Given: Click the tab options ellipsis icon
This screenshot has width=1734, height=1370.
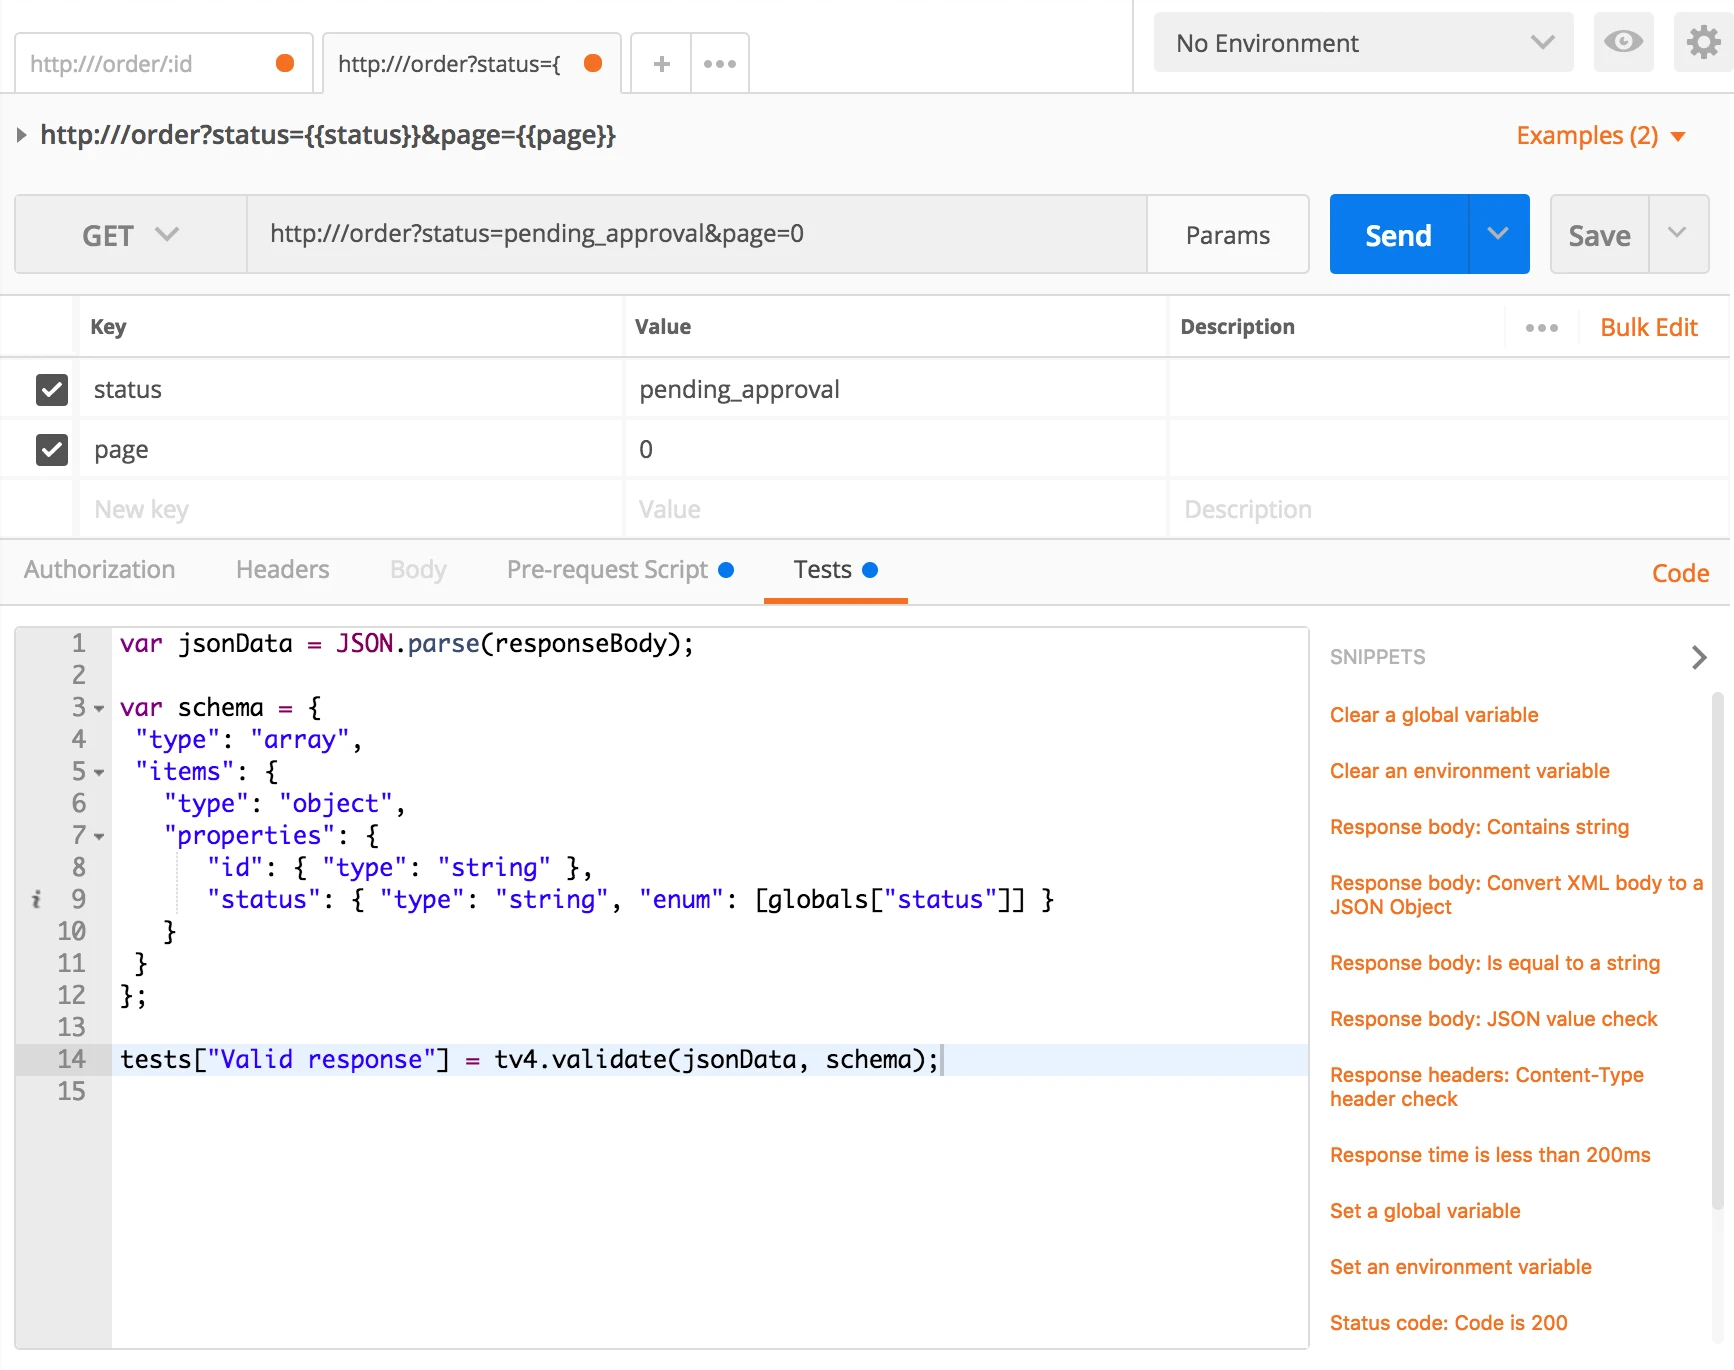Looking at the screenshot, I should (719, 64).
